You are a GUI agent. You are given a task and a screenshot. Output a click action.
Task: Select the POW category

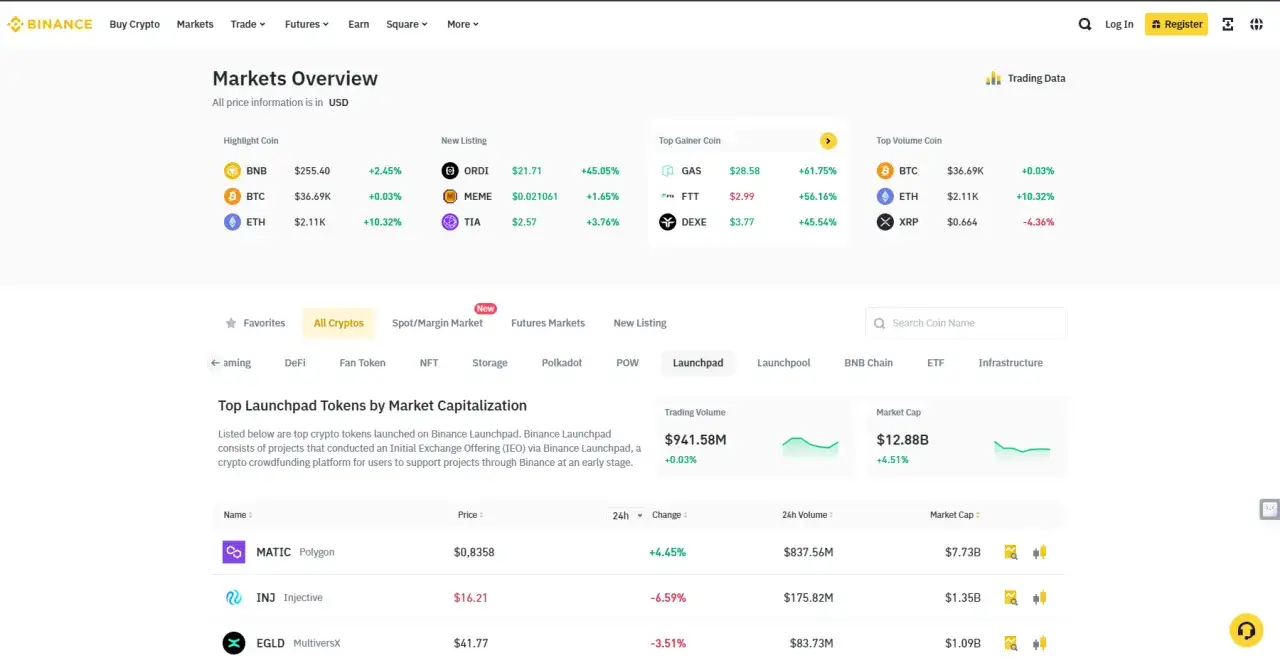627,363
